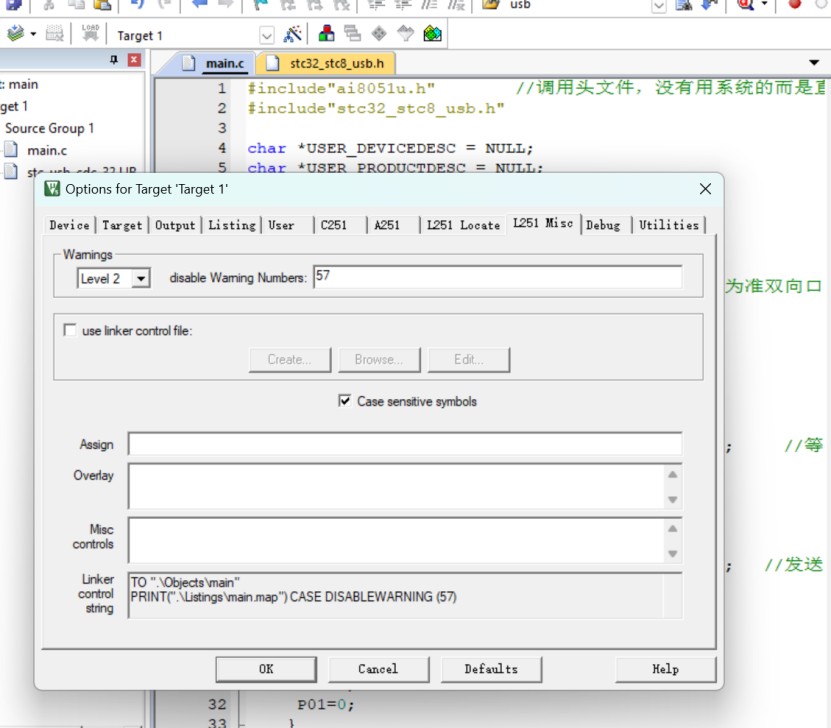
Task: Click the Defaults button
Action: tap(491, 669)
